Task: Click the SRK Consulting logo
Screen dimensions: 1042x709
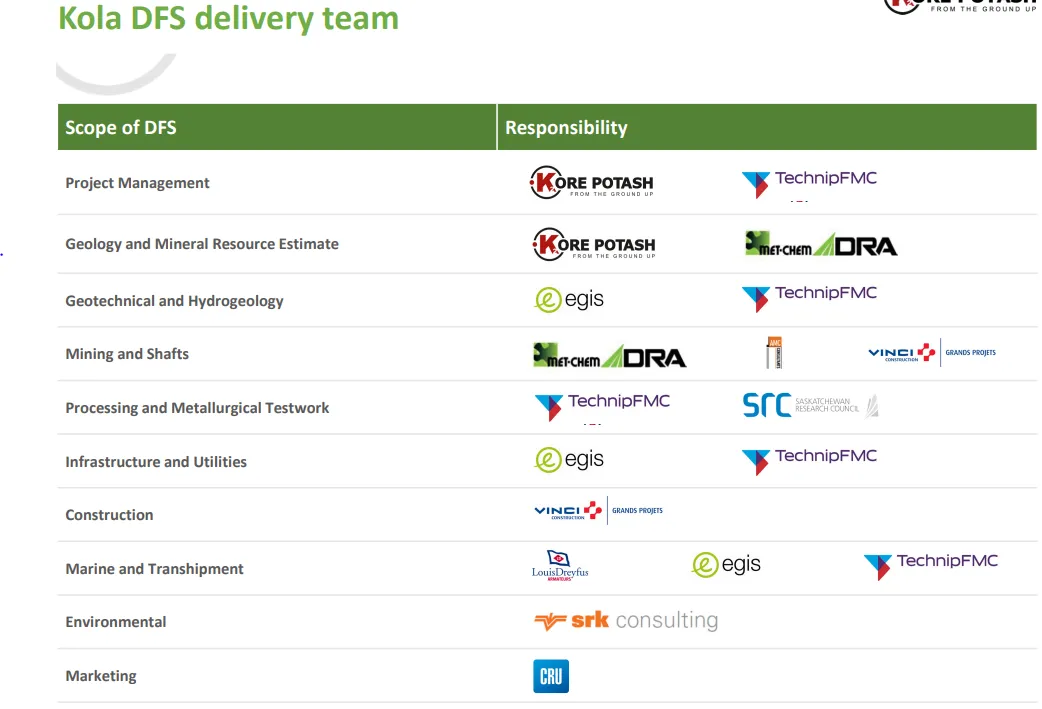Action: 626,621
